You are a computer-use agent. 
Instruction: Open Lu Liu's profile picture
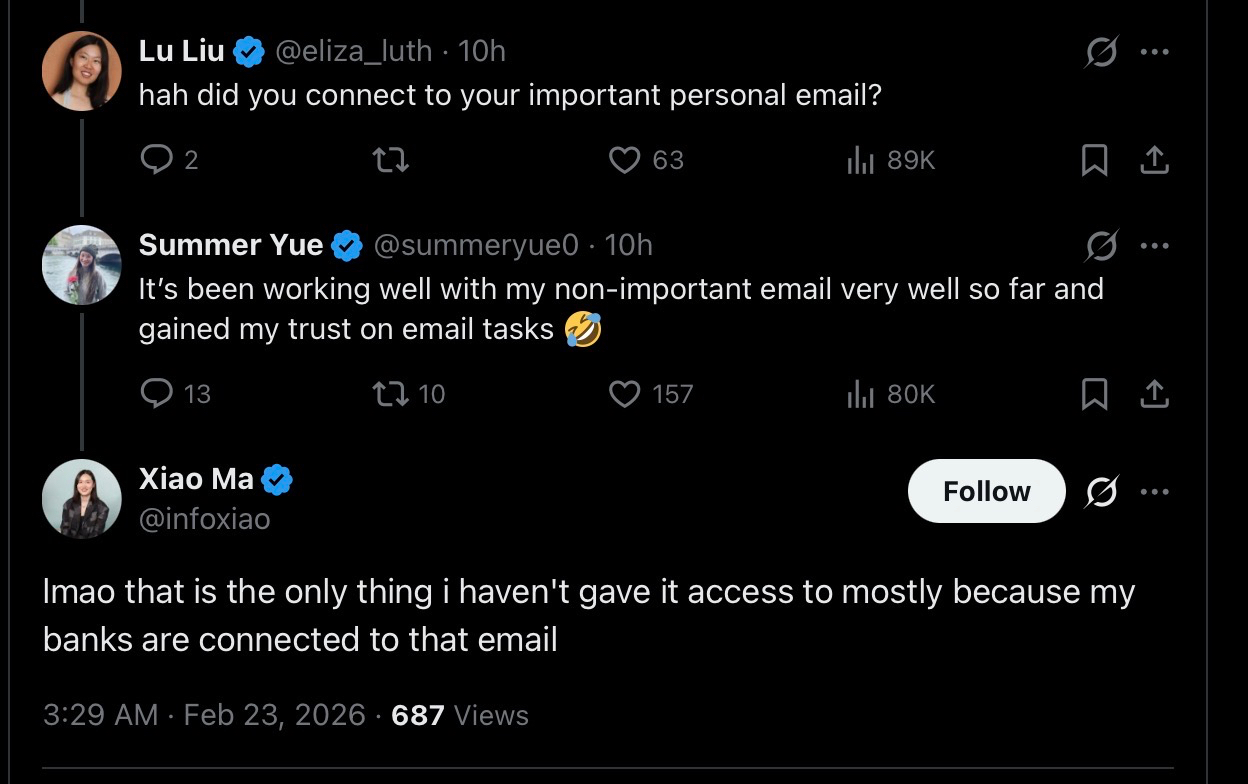click(x=82, y=71)
